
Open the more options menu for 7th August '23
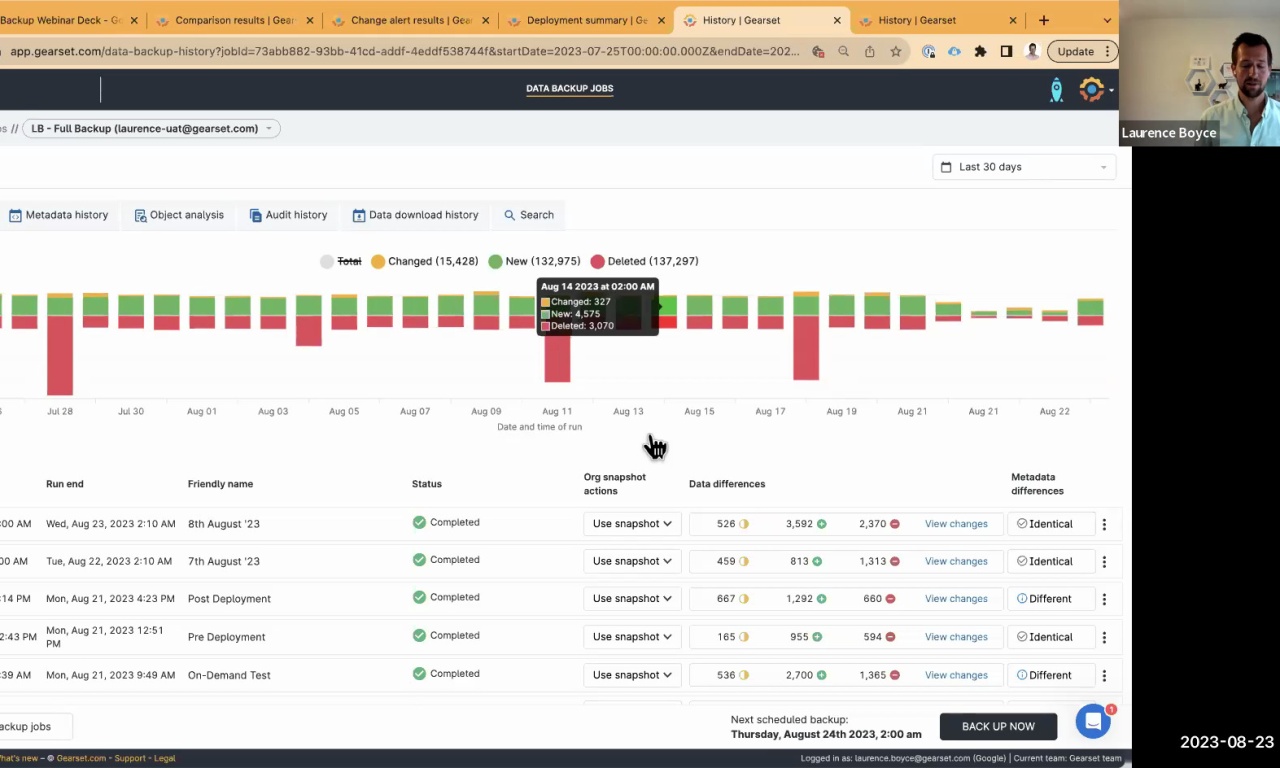point(1104,562)
